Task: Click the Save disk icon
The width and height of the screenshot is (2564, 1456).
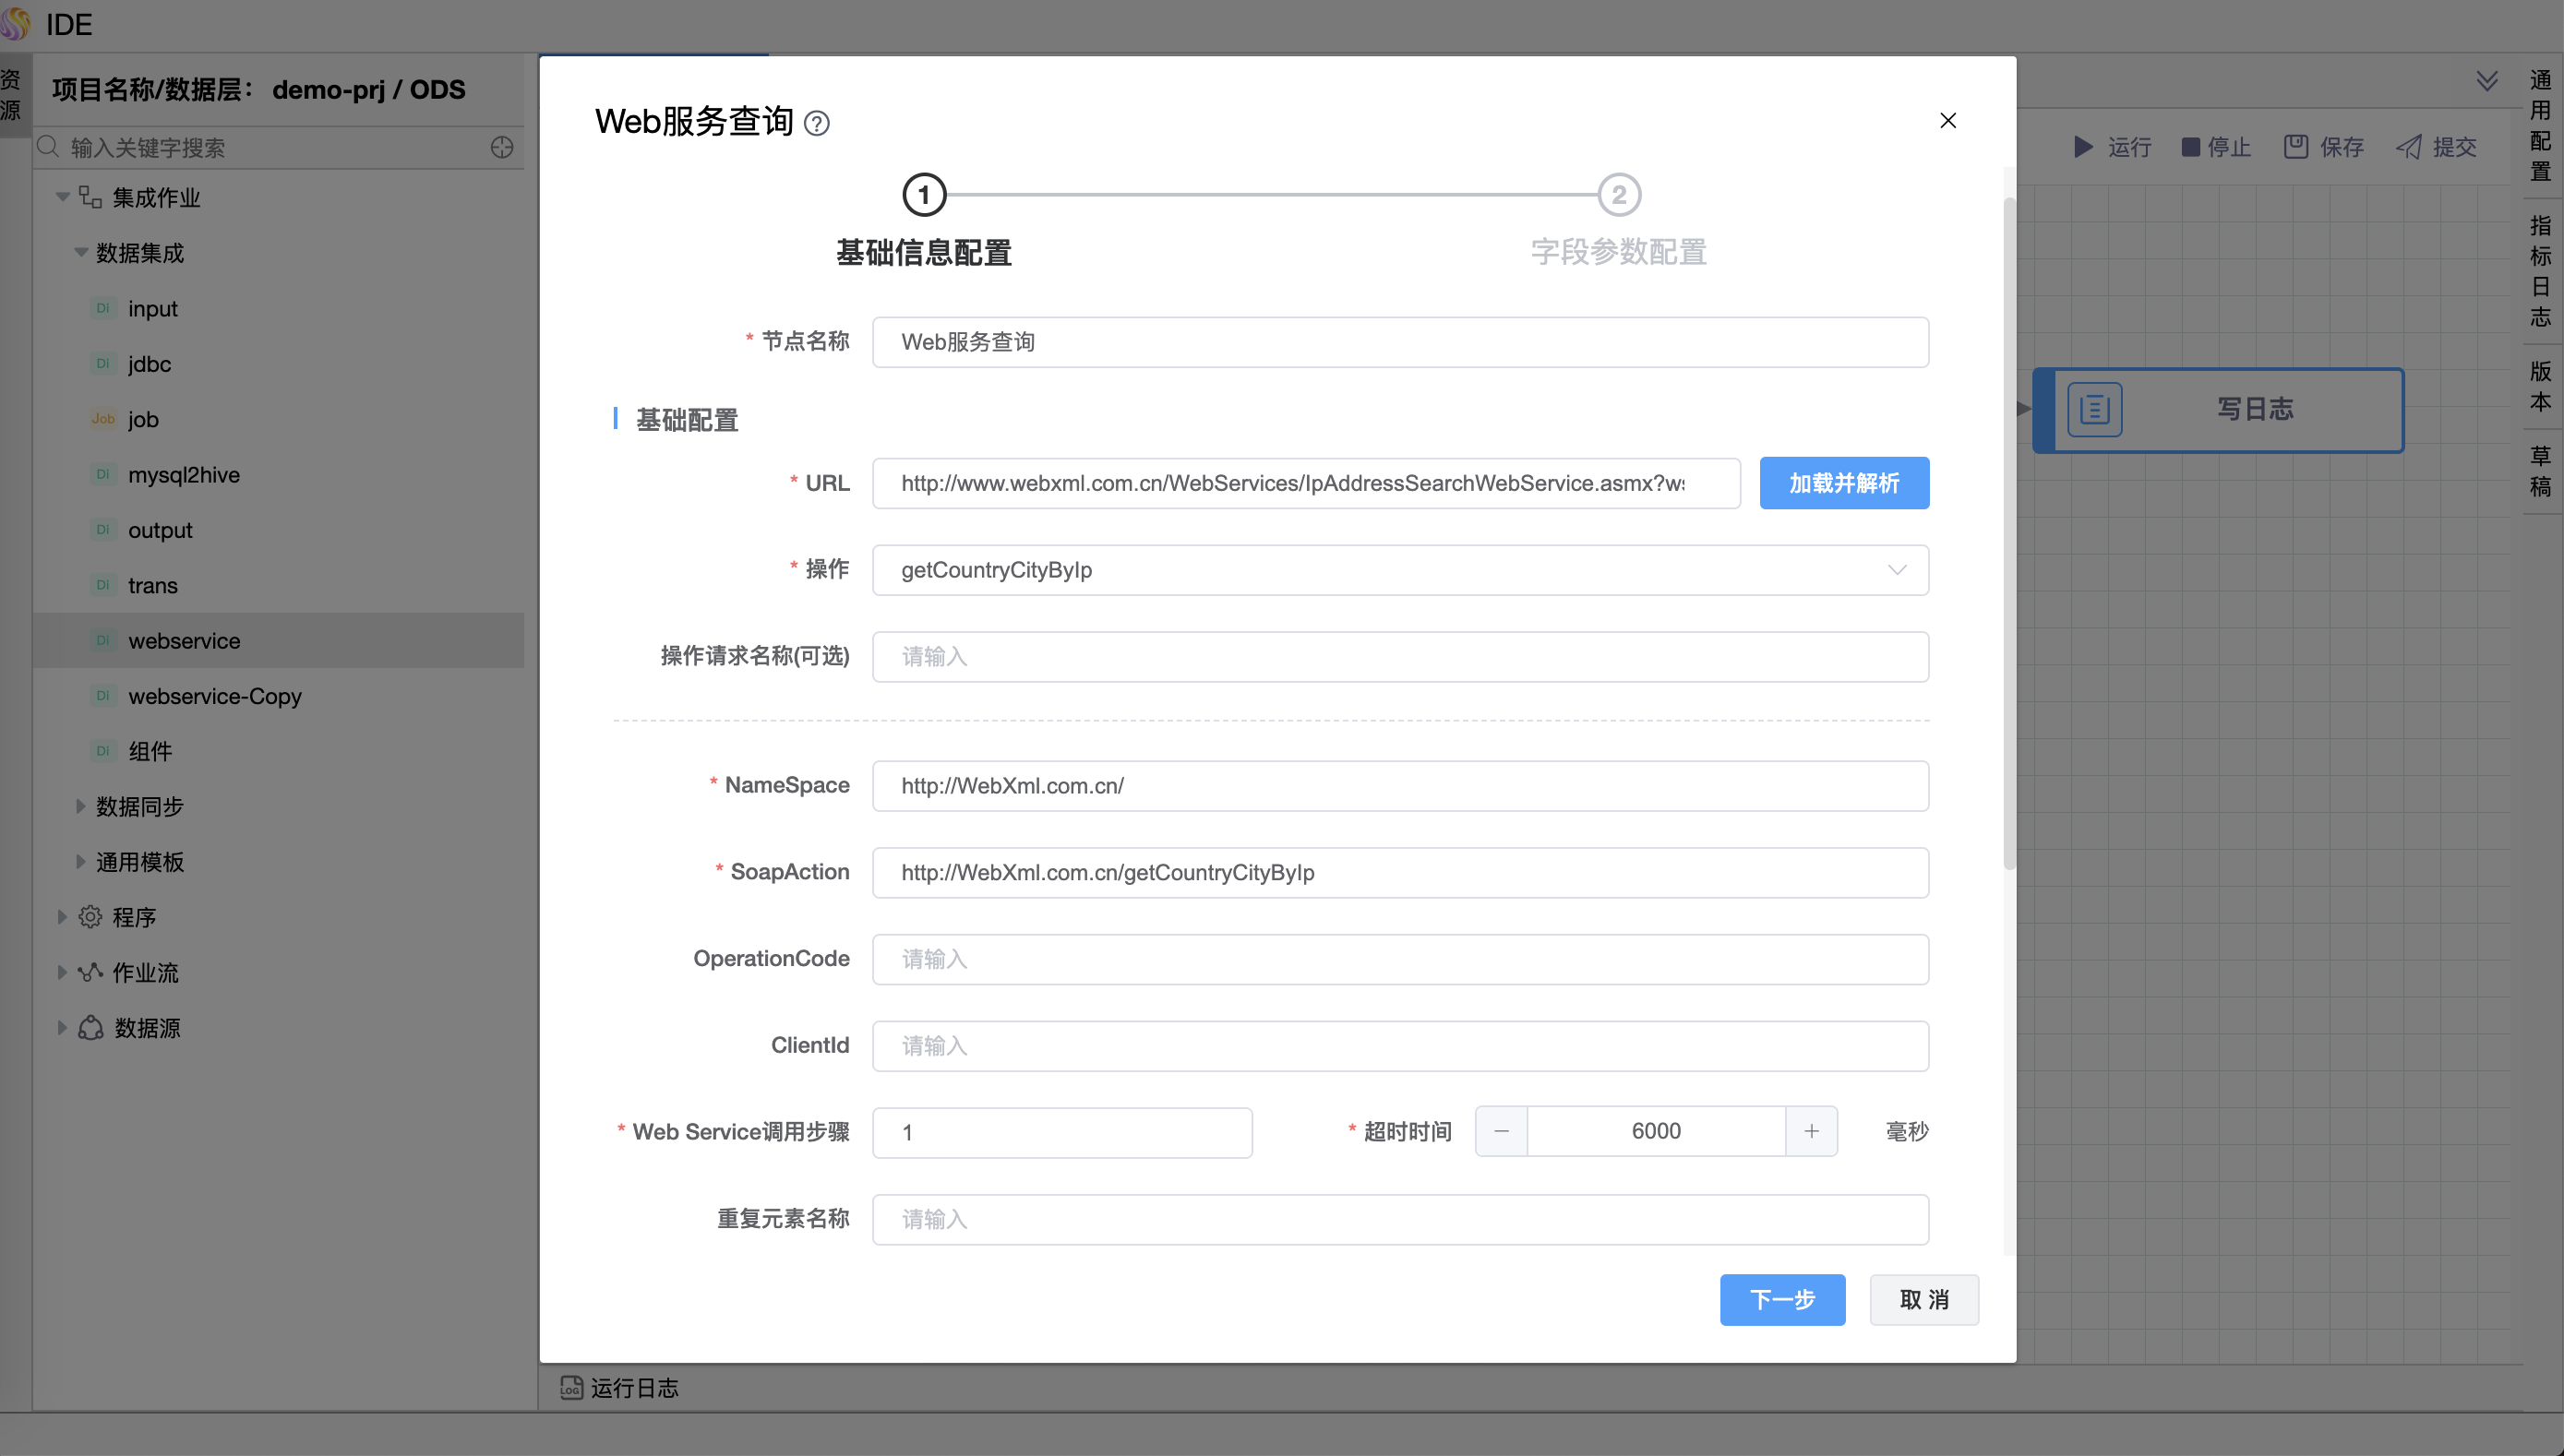Action: click(x=2295, y=147)
